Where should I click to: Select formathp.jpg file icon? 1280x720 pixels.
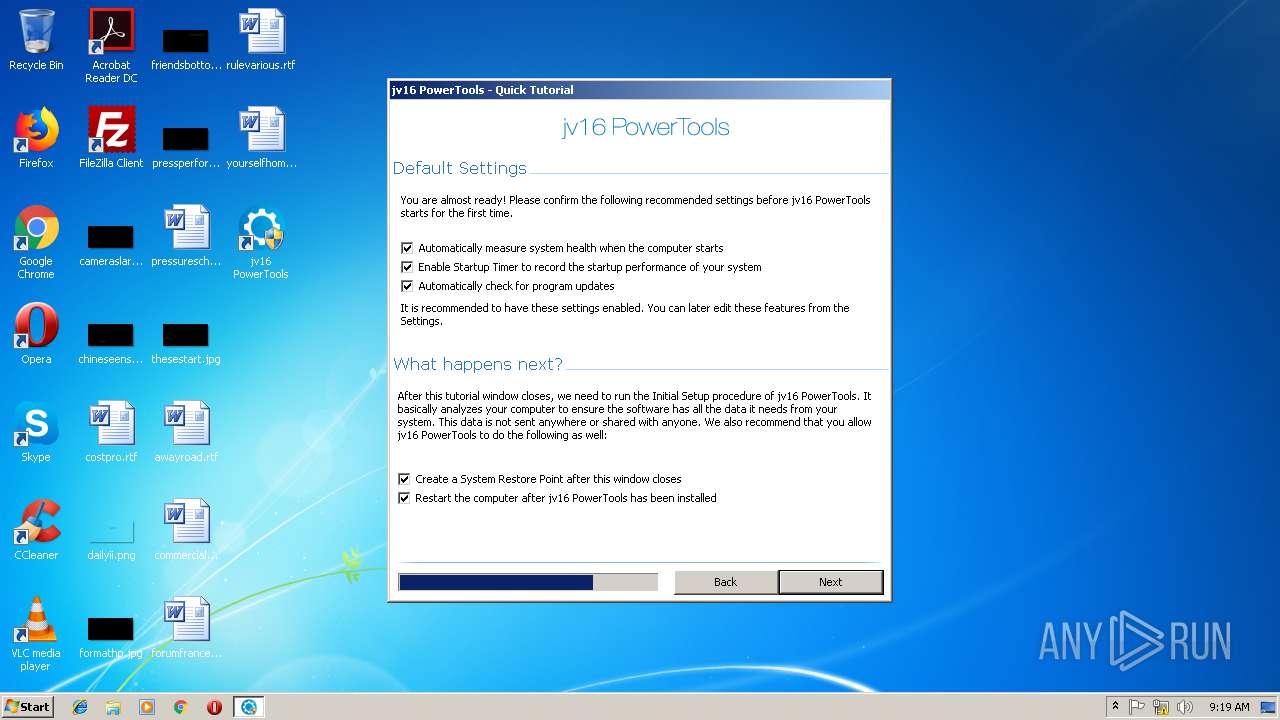[111, 634]
